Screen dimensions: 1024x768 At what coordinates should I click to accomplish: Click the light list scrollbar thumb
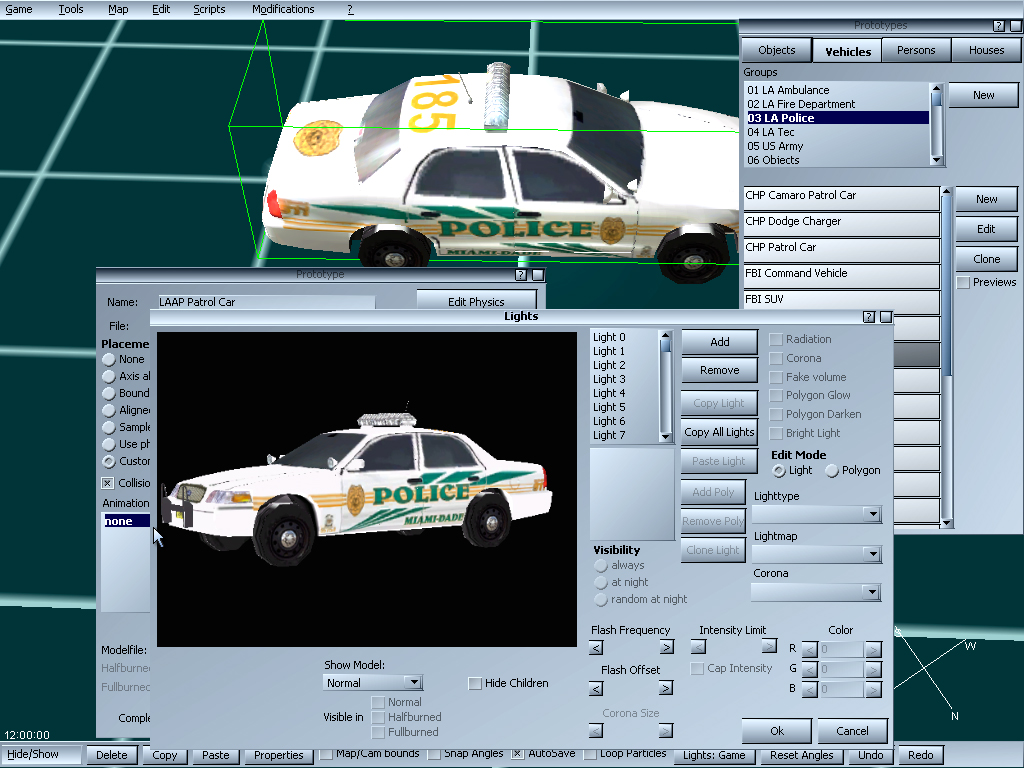pyautogui.click(x=665, y=346)
